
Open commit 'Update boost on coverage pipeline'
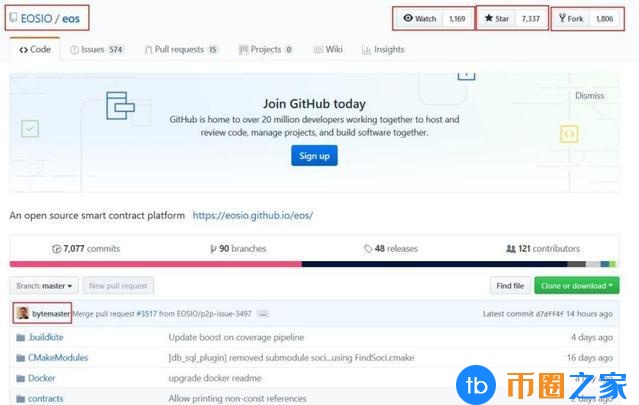coord(236,337)
